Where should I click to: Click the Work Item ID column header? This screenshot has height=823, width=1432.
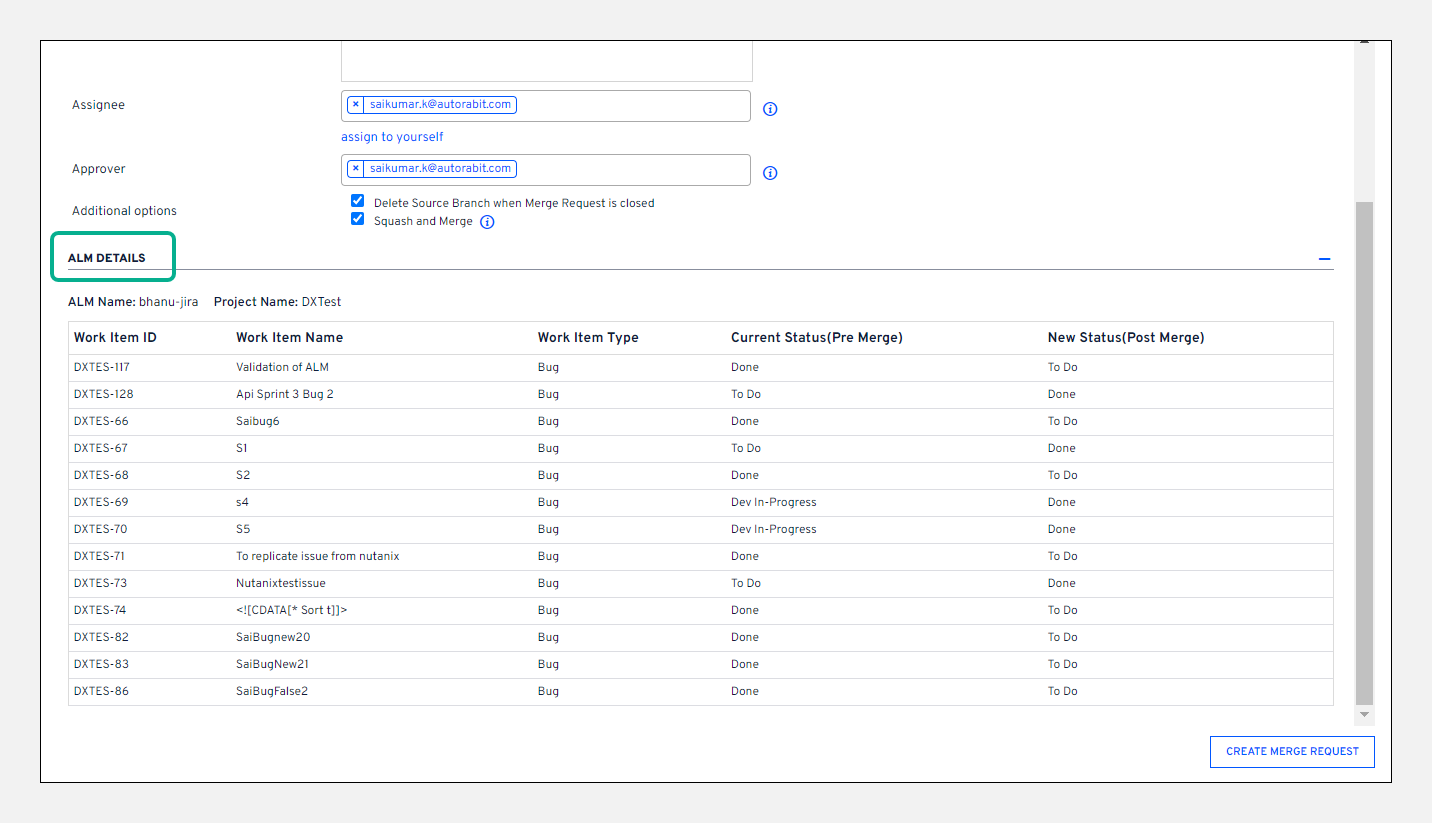(x=115, y=338)
